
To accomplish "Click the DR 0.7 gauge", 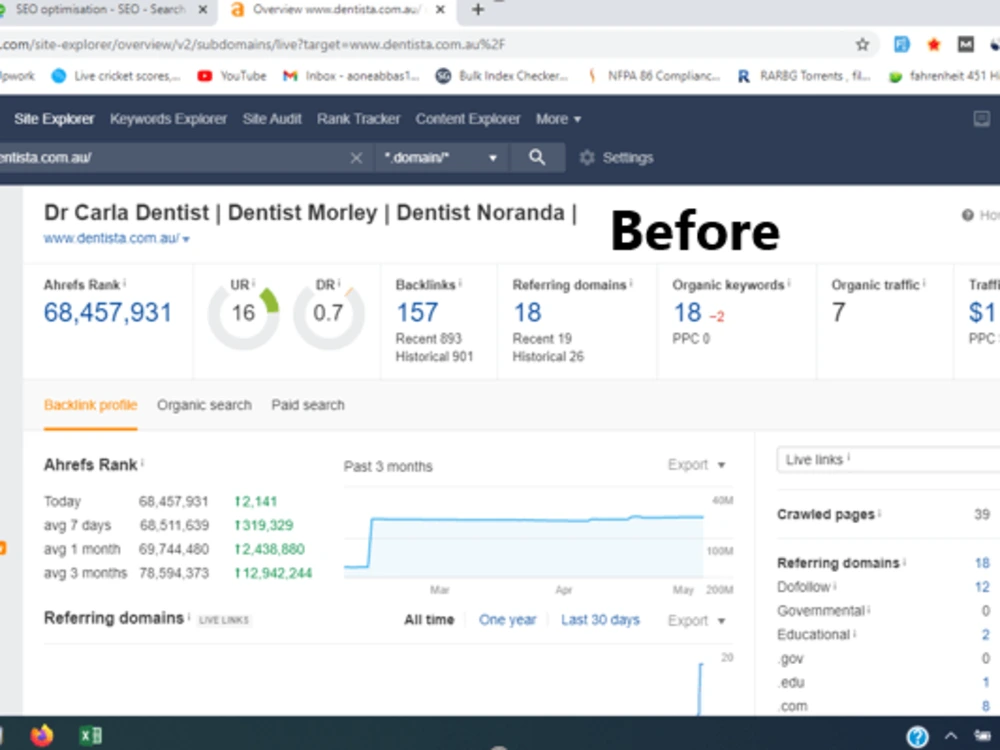I will click(328, 314).
